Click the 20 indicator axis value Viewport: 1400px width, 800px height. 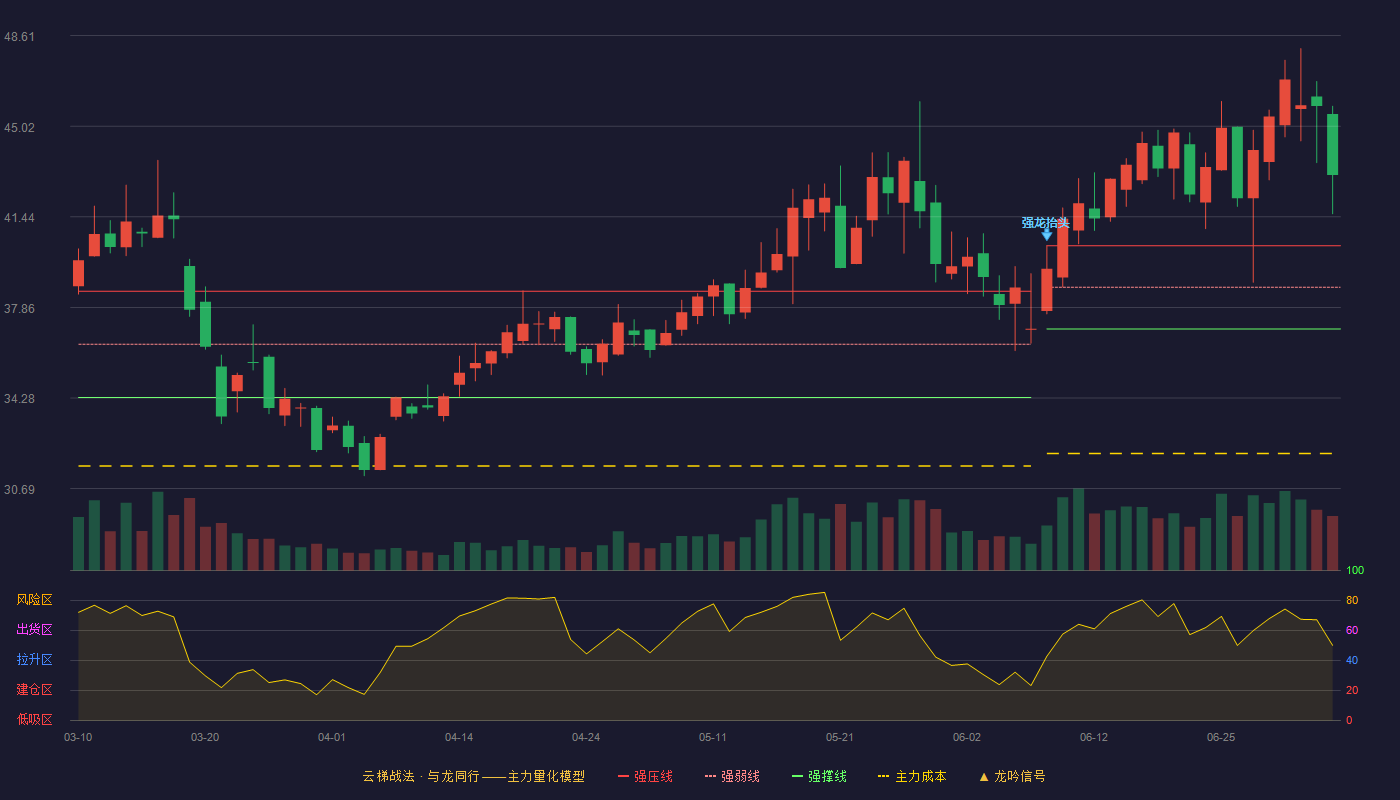point(1352,690)
